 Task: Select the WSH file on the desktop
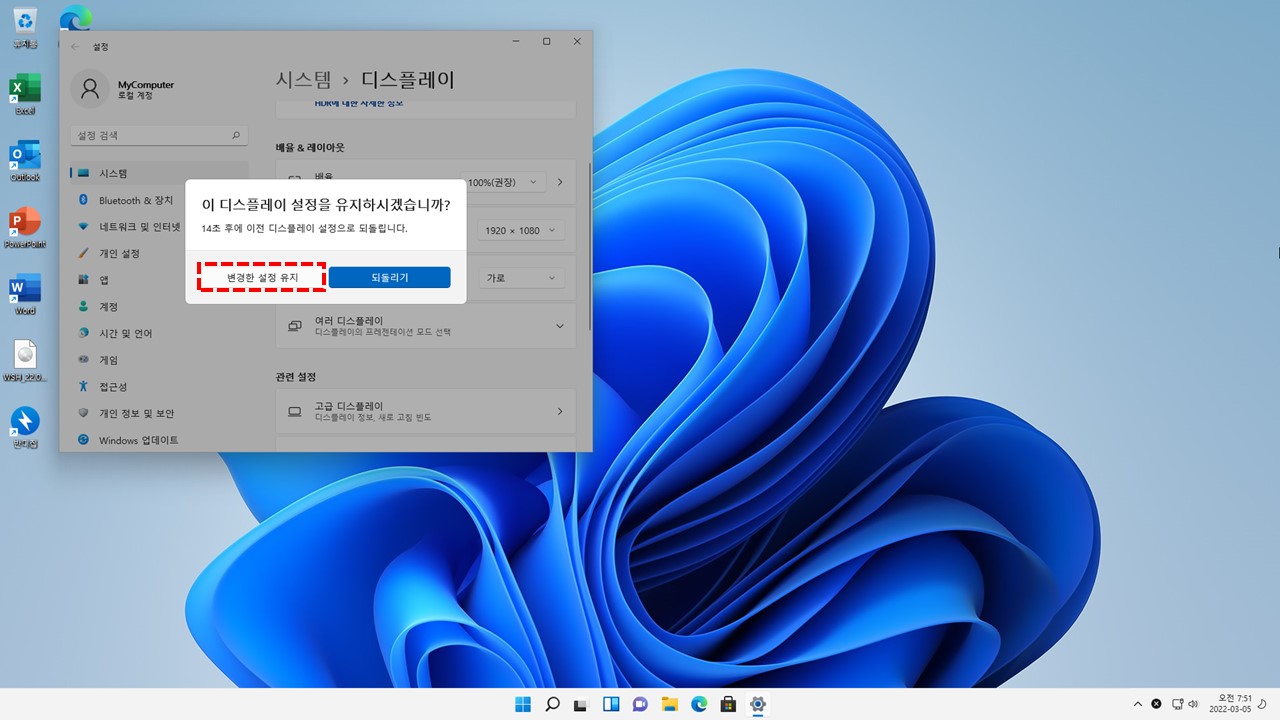point(25,361)
